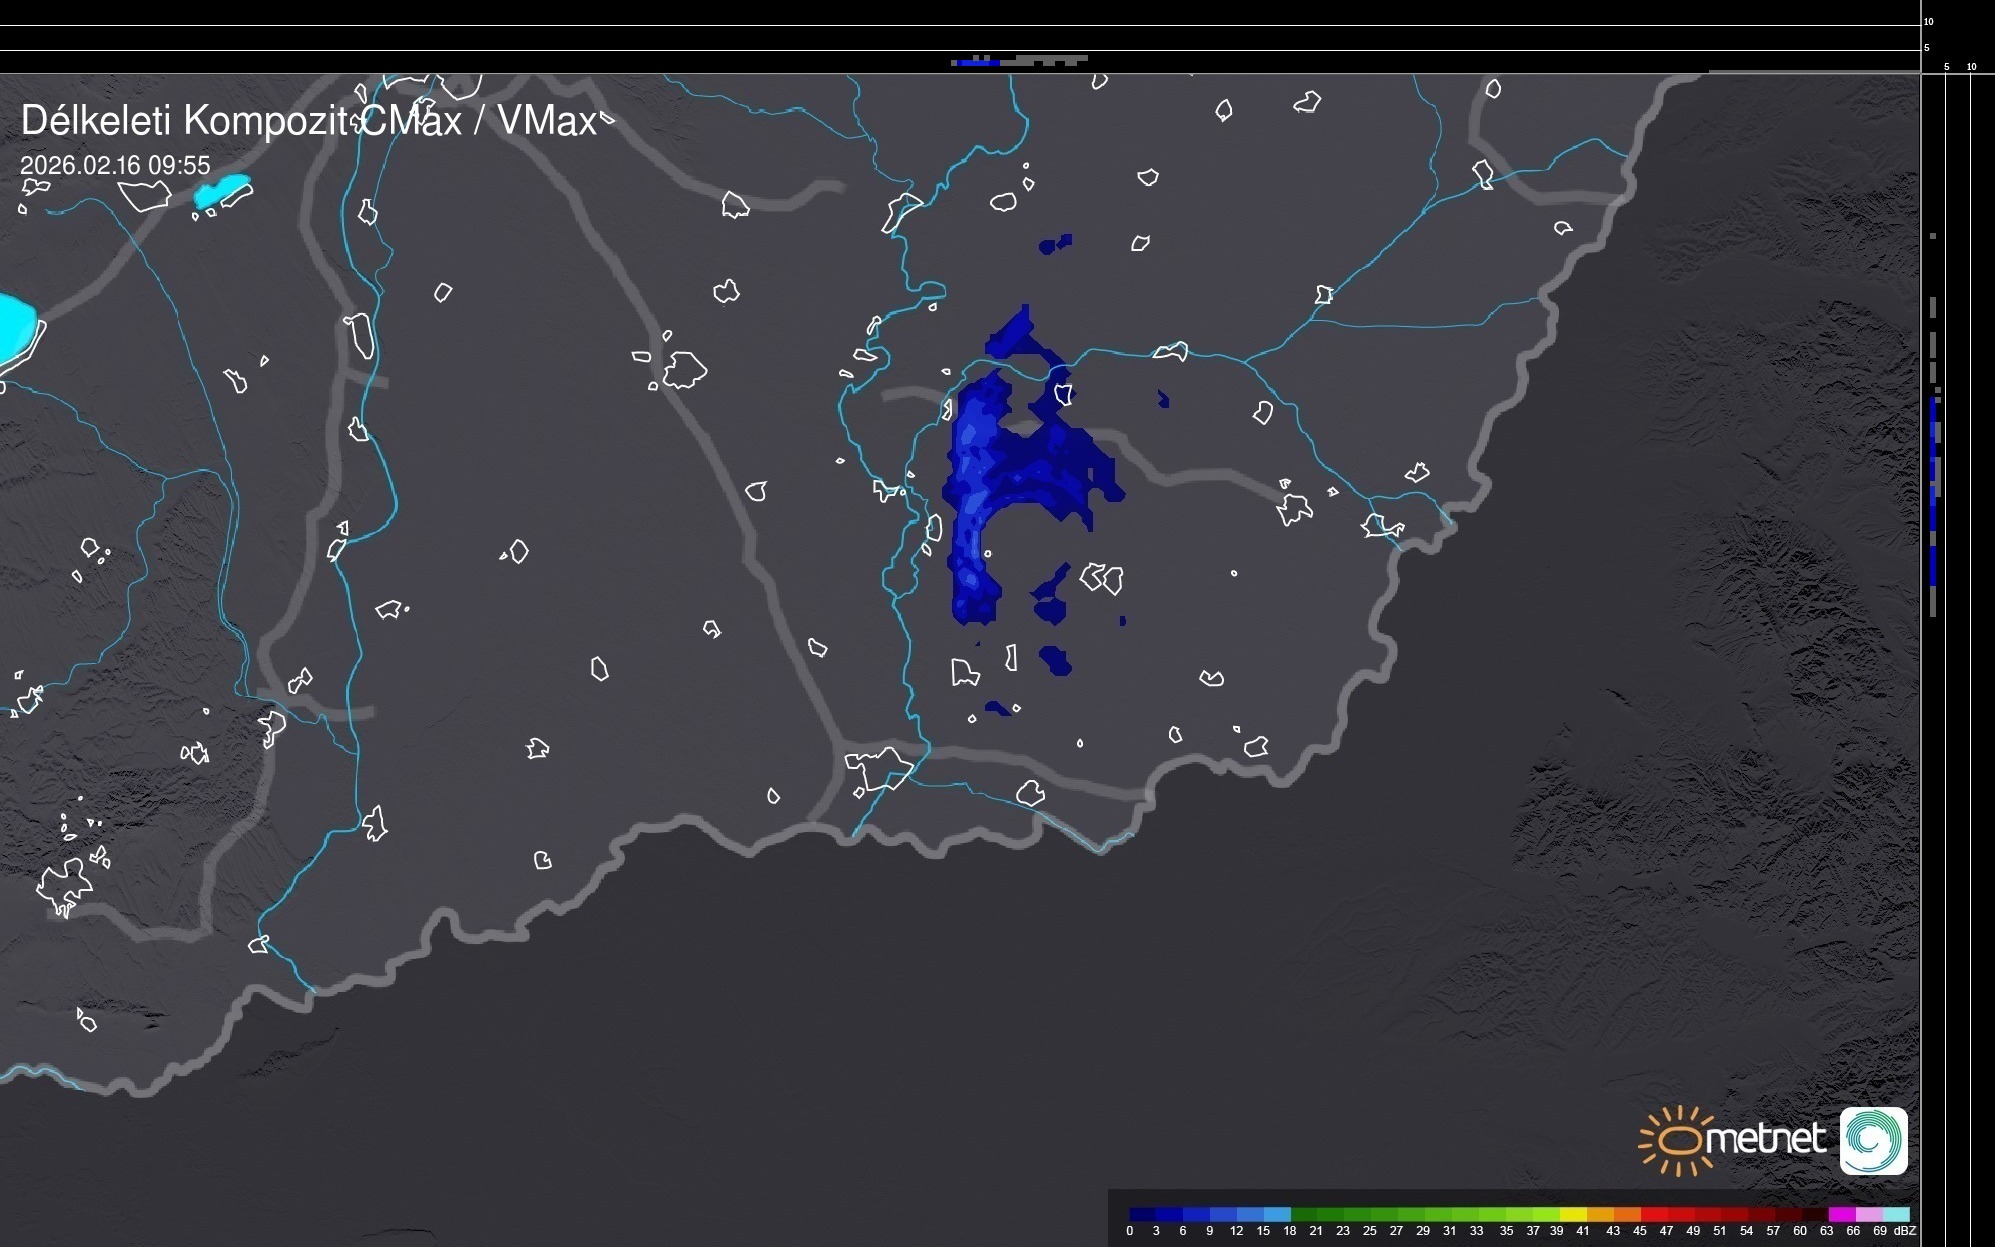Click the bright red 45 dBZ swatch
The height and width of the screenshot is (1247, 1995).
coord(1653,1214)
